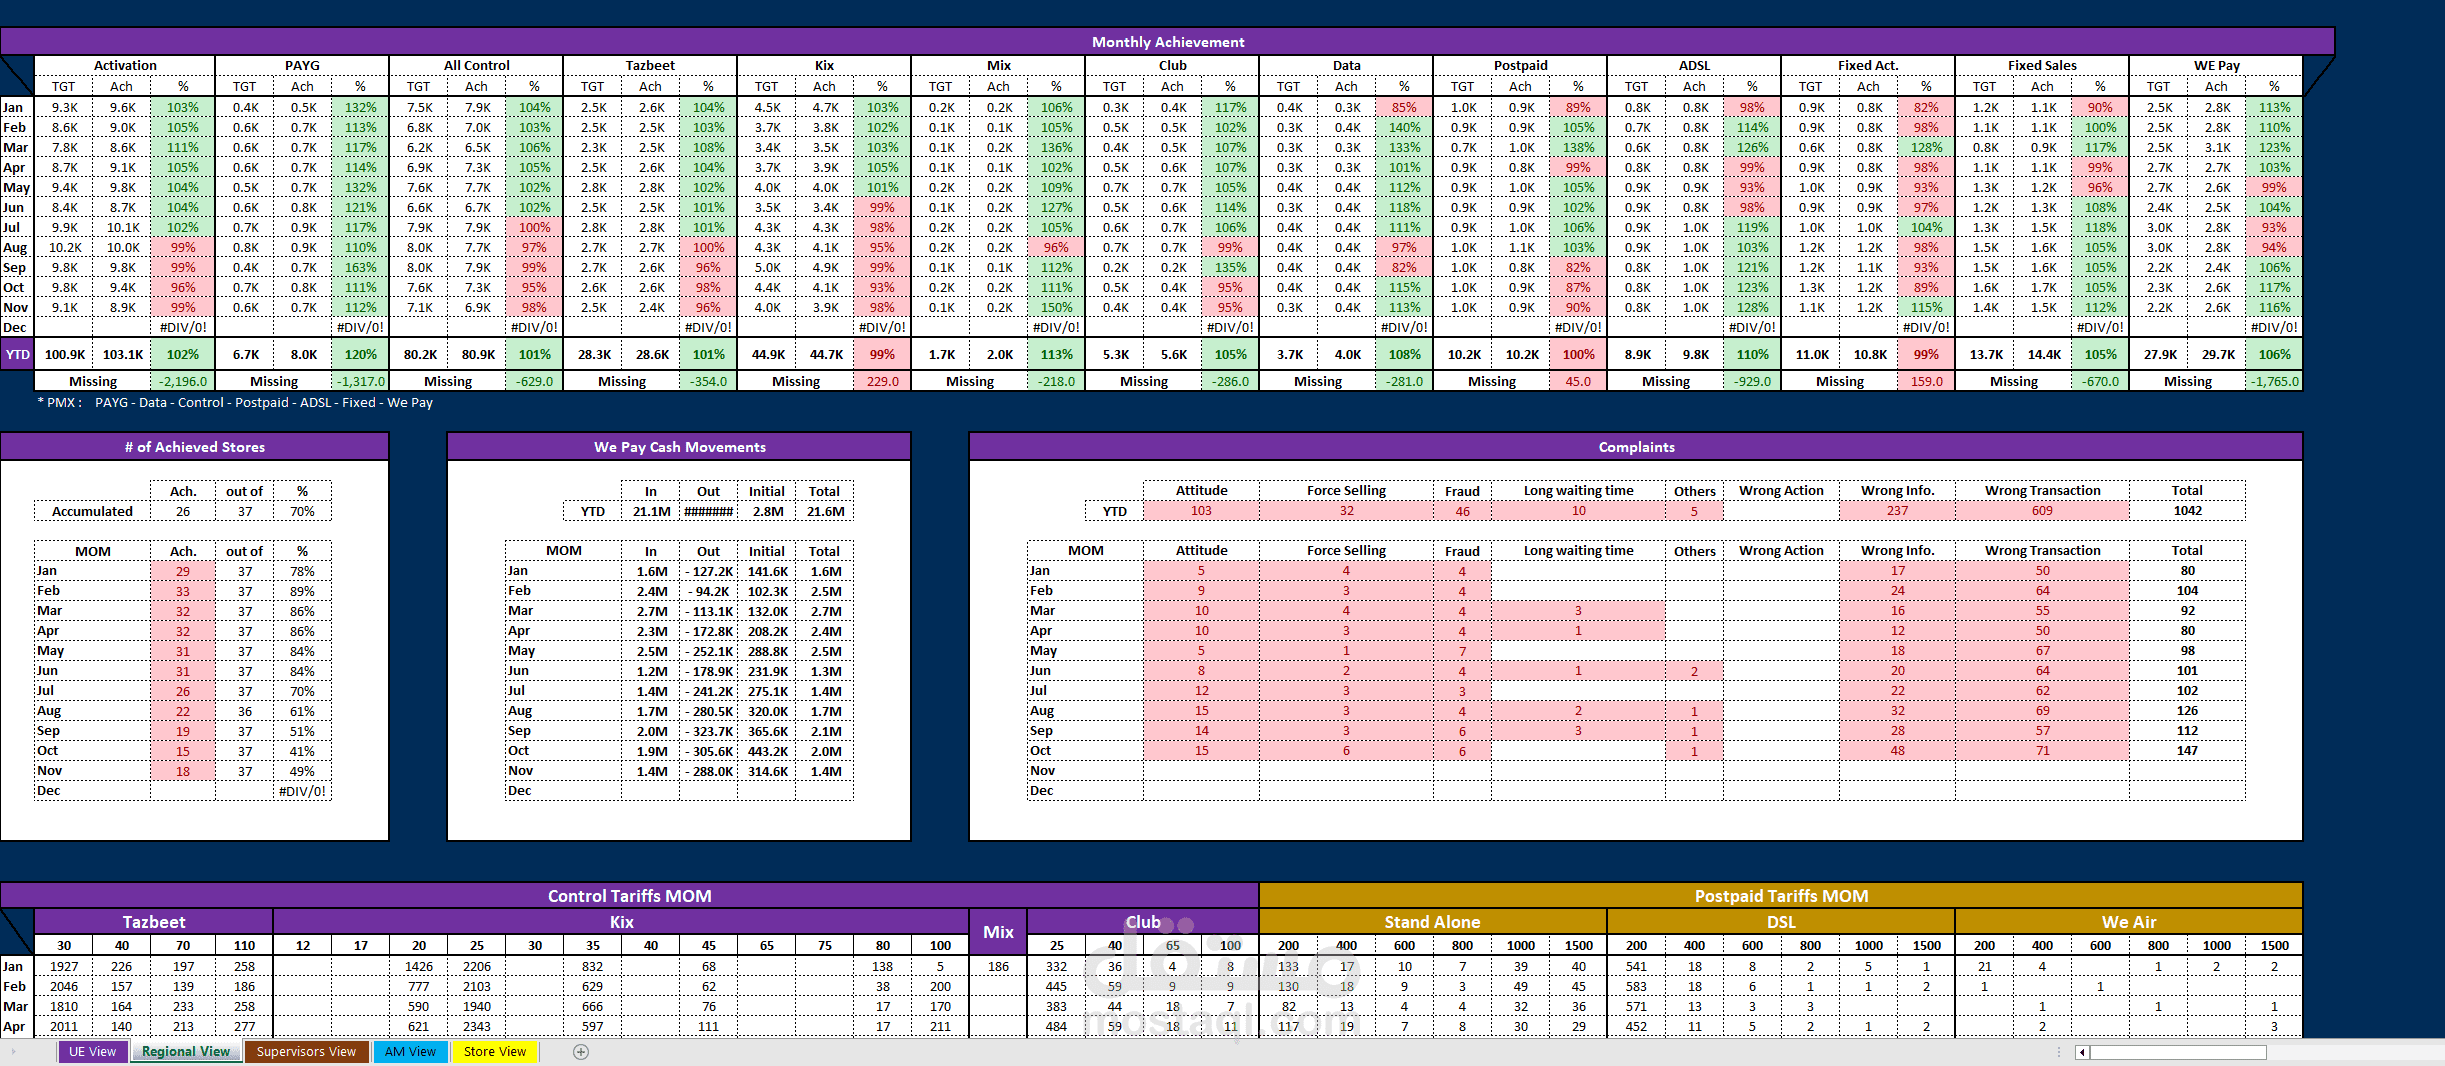Screen dimensions: 2445x1066
Task: Click the DSL tariff header
Action: pos(1781,922)
